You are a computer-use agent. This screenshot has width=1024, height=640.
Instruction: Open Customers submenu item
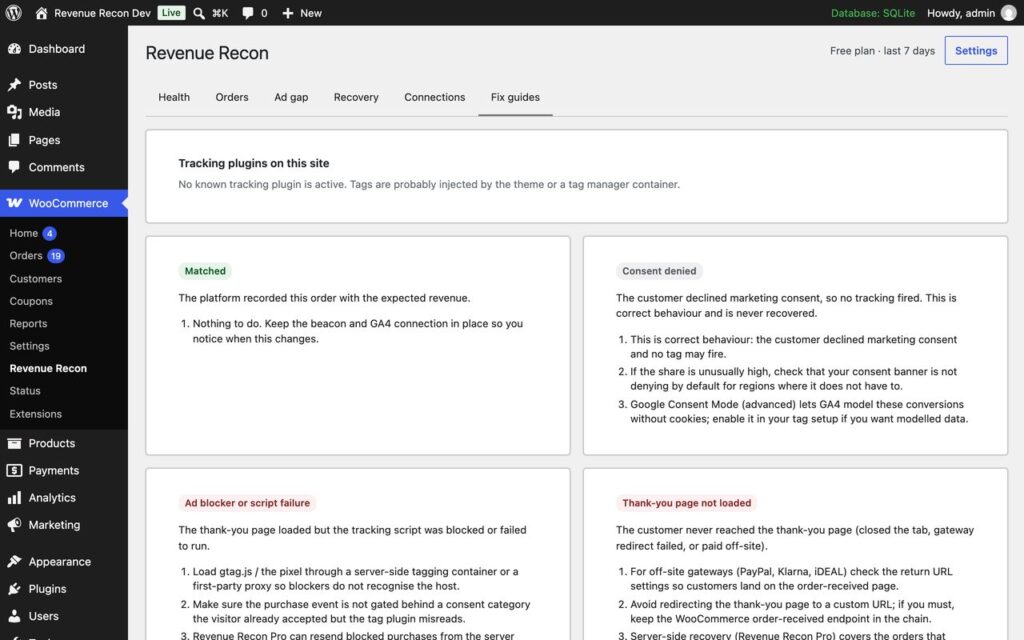(35, 279)
